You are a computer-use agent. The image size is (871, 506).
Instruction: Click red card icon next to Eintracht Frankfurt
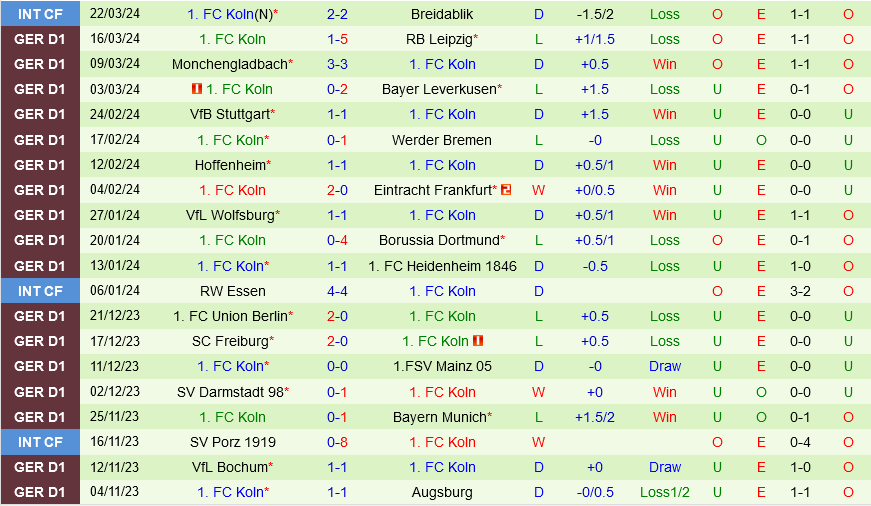[x=506, y=190]
